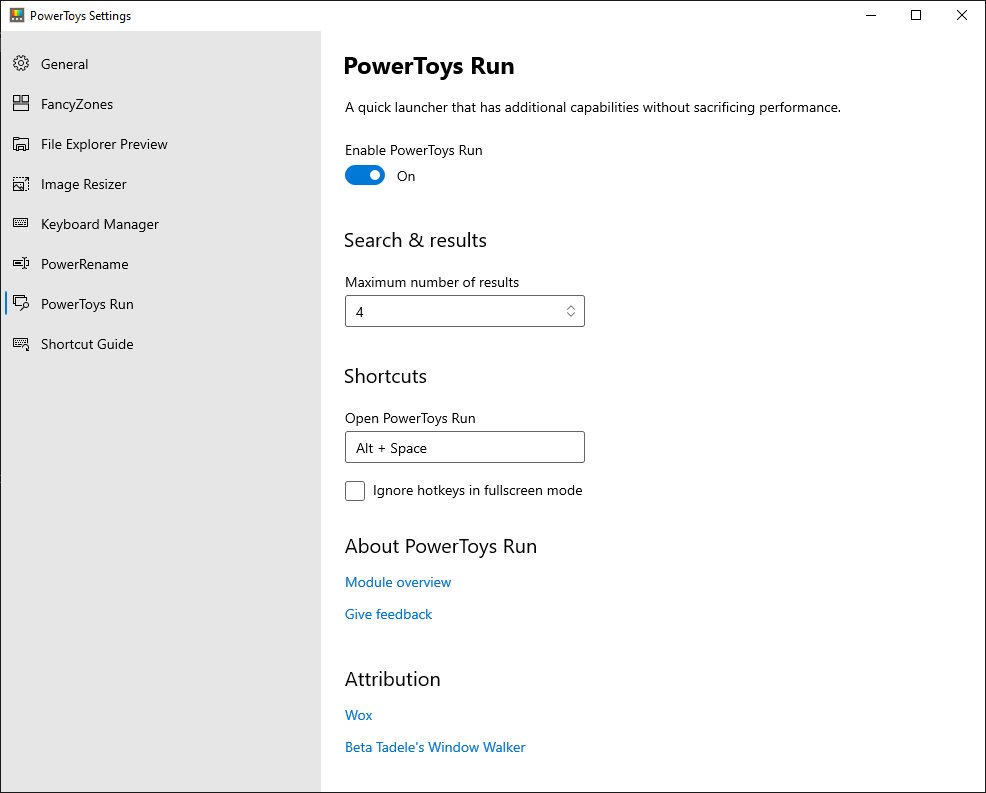Image resolution: width=986 pixels, height=793 pixels.
Task: Go to the FancyZones page
Action: point(160,104)
